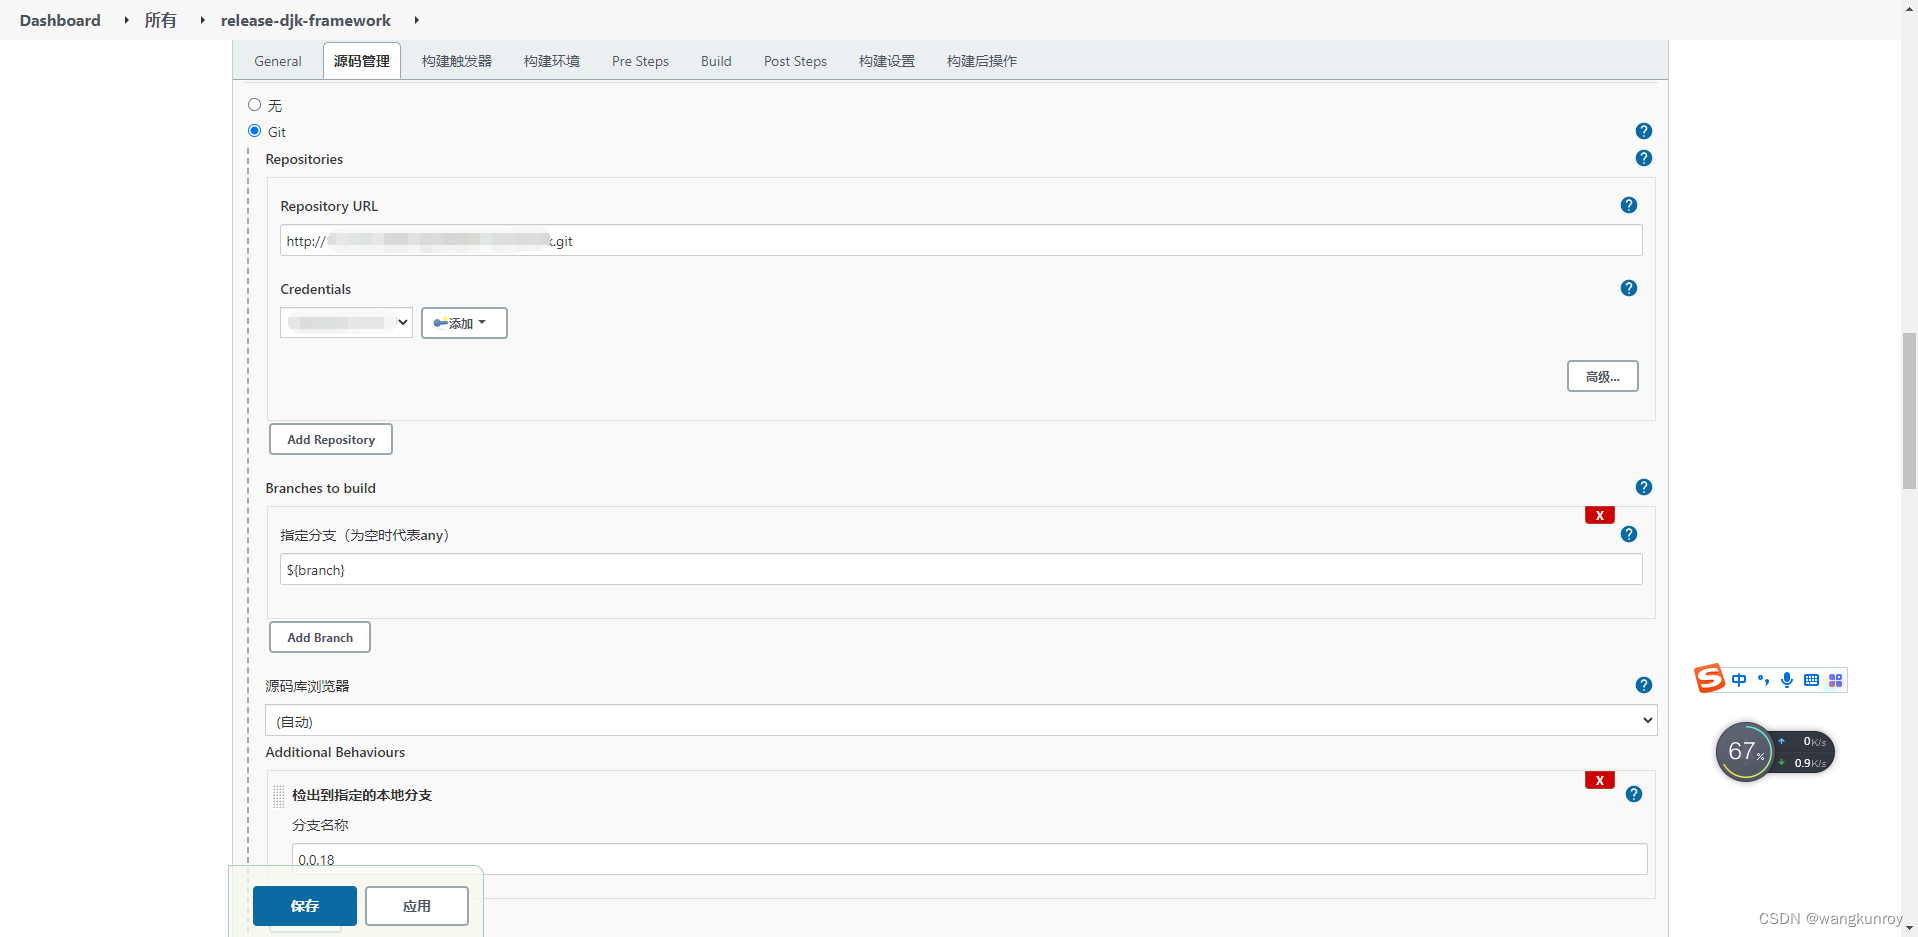Delete the branch specifier with red X

coord(1599,515)
